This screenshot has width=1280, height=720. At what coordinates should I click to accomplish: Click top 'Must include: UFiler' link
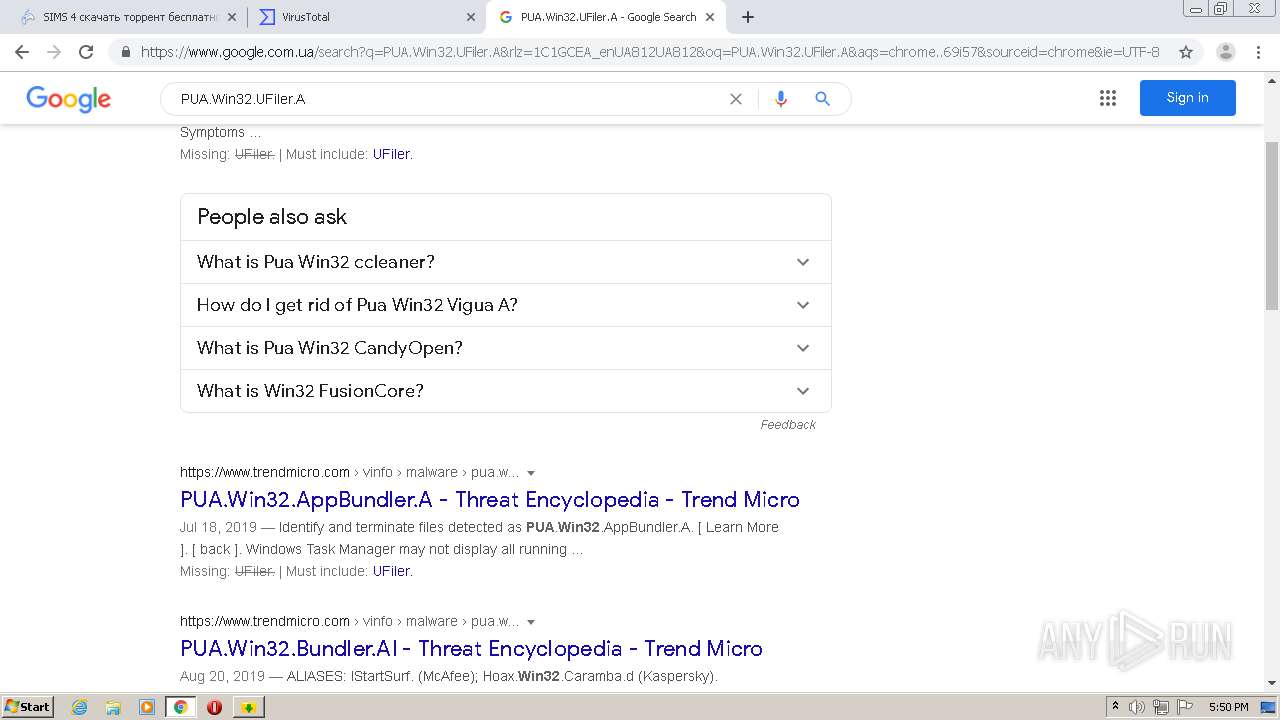pos(391,154)
